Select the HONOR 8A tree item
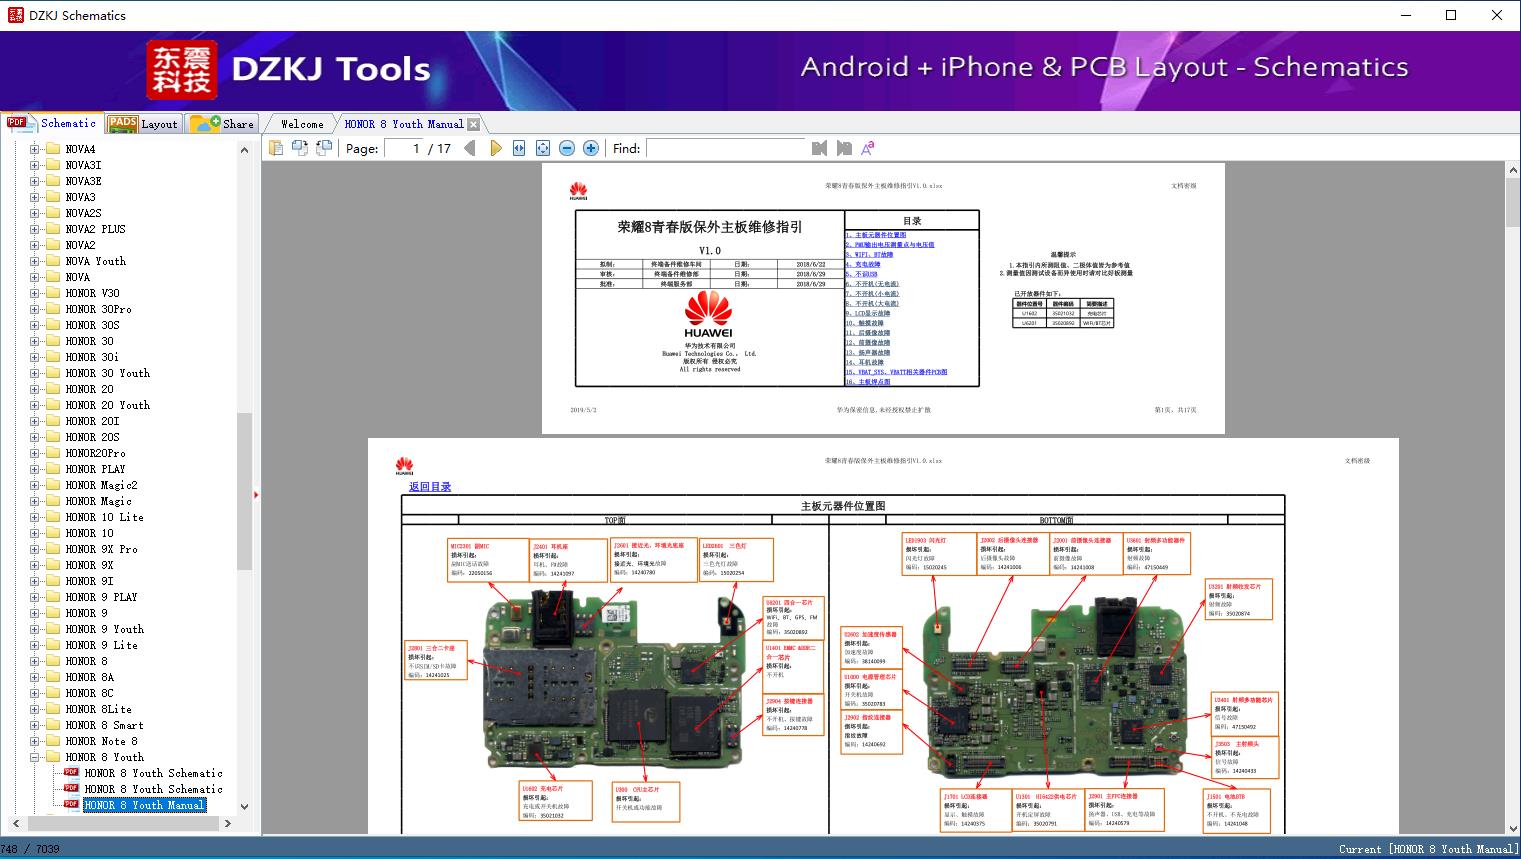Image resolution: width=1521 pixels, height=859 pixels. pyautogui.click(x=90, y=677)
